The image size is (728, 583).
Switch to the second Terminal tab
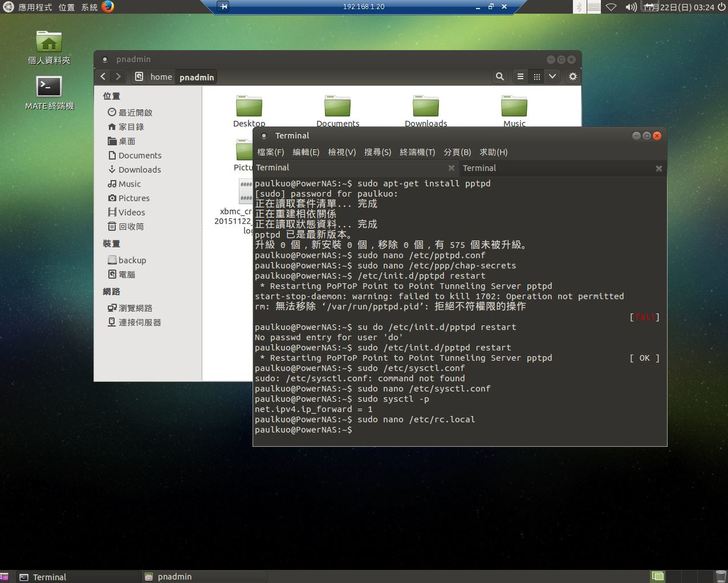(x=480, y=168)
